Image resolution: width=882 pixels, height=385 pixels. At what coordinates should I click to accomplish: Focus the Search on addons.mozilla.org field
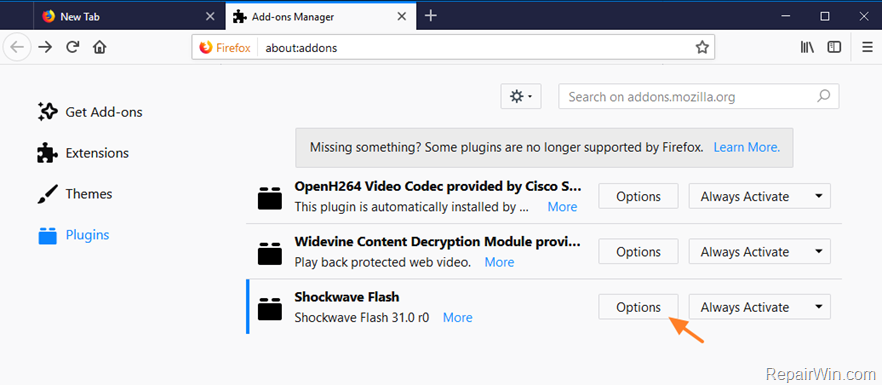(x=699, y=97)
